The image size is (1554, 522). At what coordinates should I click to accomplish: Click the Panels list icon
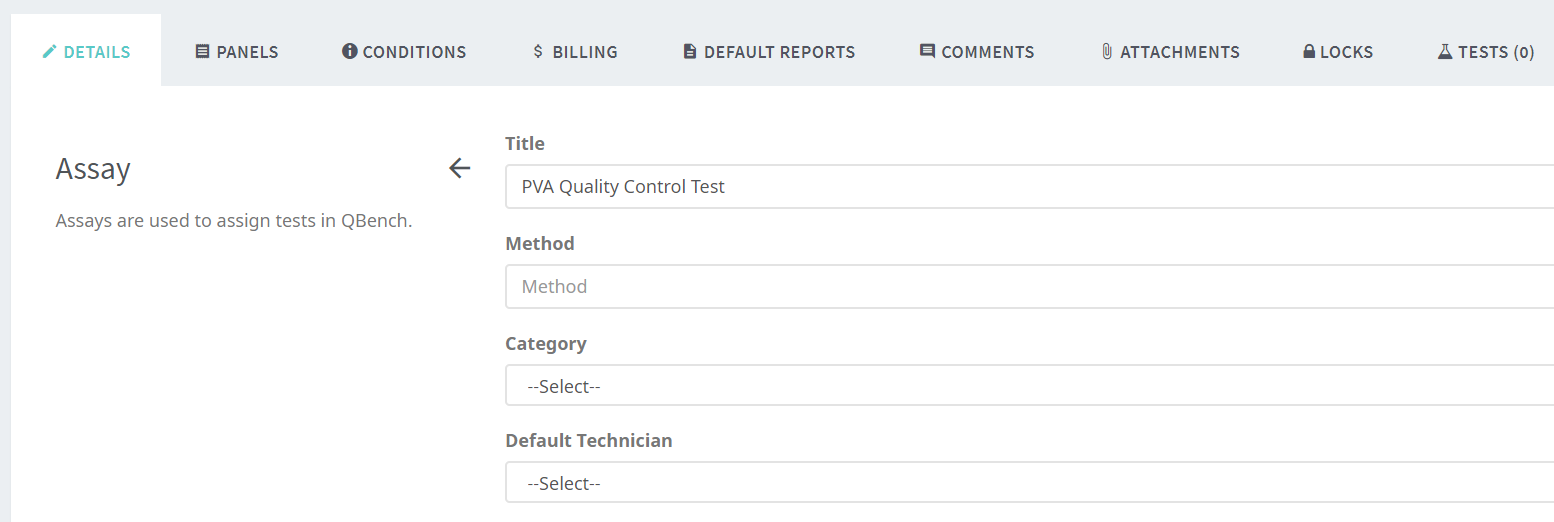[202, 52]
